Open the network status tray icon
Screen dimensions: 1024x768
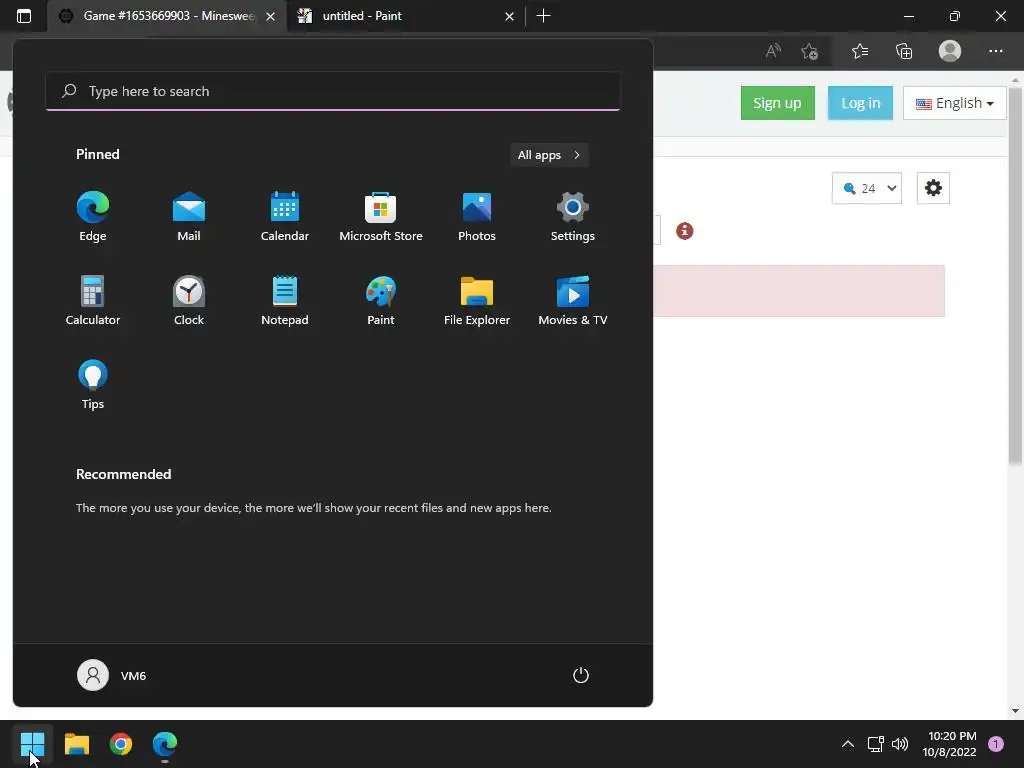pos(875,744)
